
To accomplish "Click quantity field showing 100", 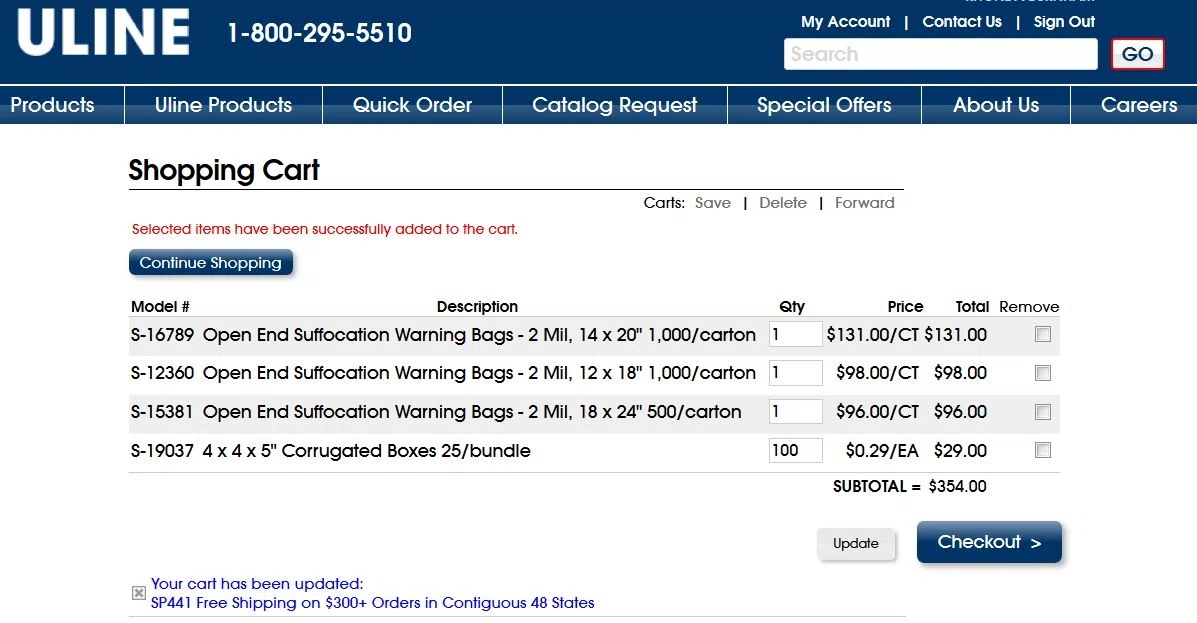I will point(795,450).
